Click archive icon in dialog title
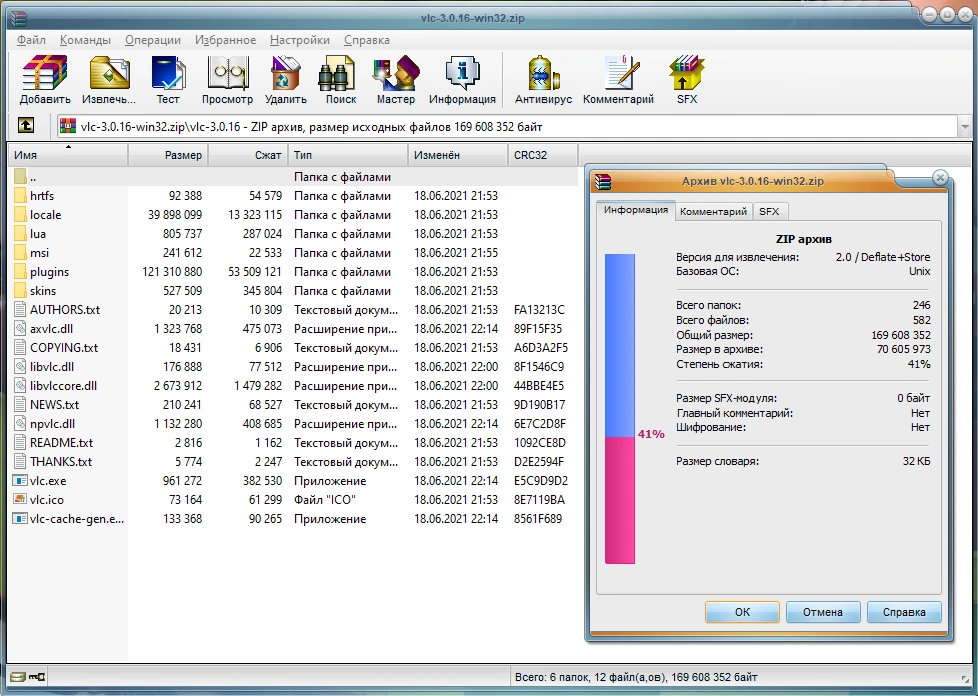 tap(603, 181)
